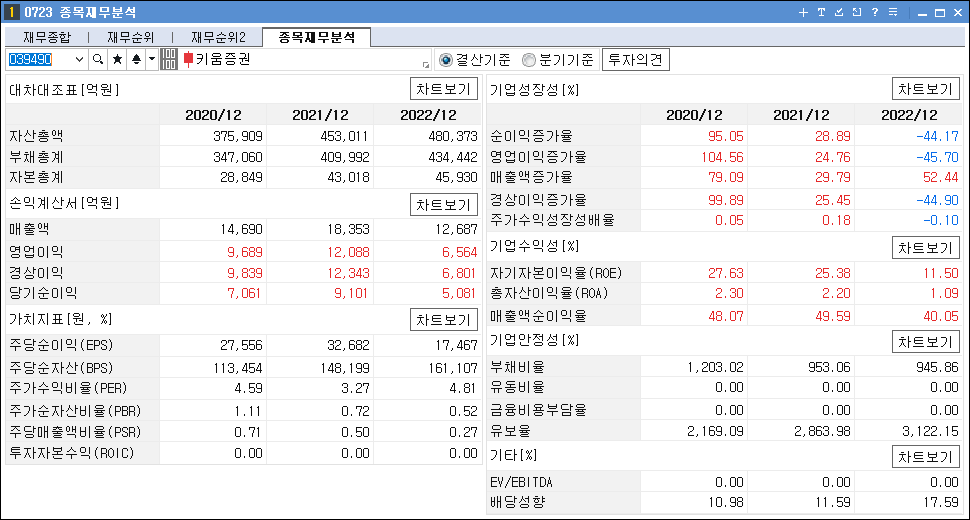Select the 분기기준 radio button
This screenshot has width=970, height=520.
coord(529,60)
